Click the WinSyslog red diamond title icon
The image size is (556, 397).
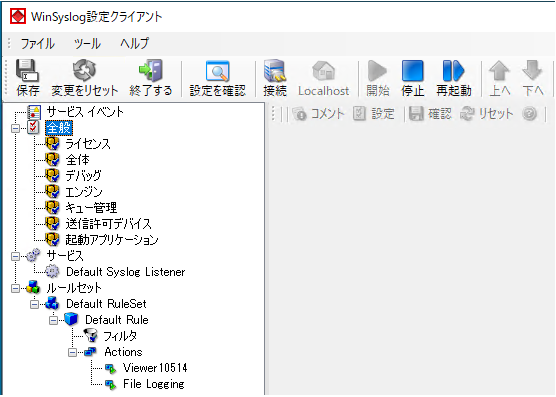[18, 17]
